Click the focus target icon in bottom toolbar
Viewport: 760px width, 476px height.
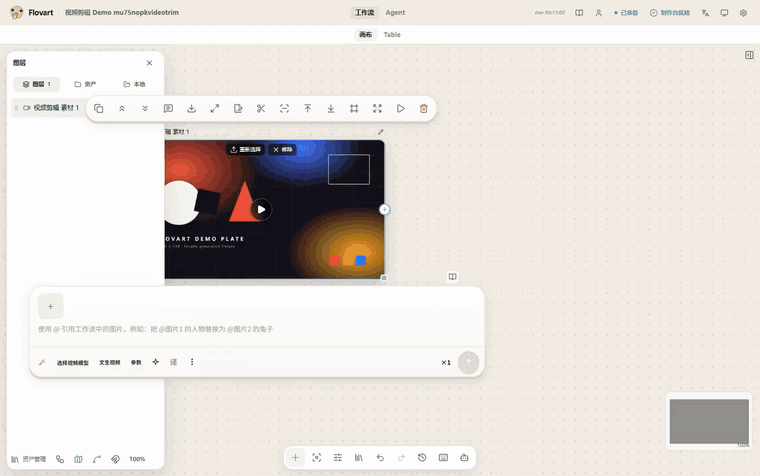(317, 458)
